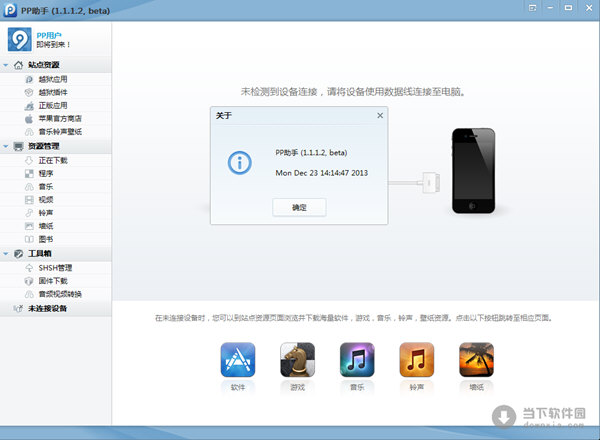Click the SHSH管理 icon
Viewport: 600px width, 440px height.
pyautogui.click(x=29, y=268)
